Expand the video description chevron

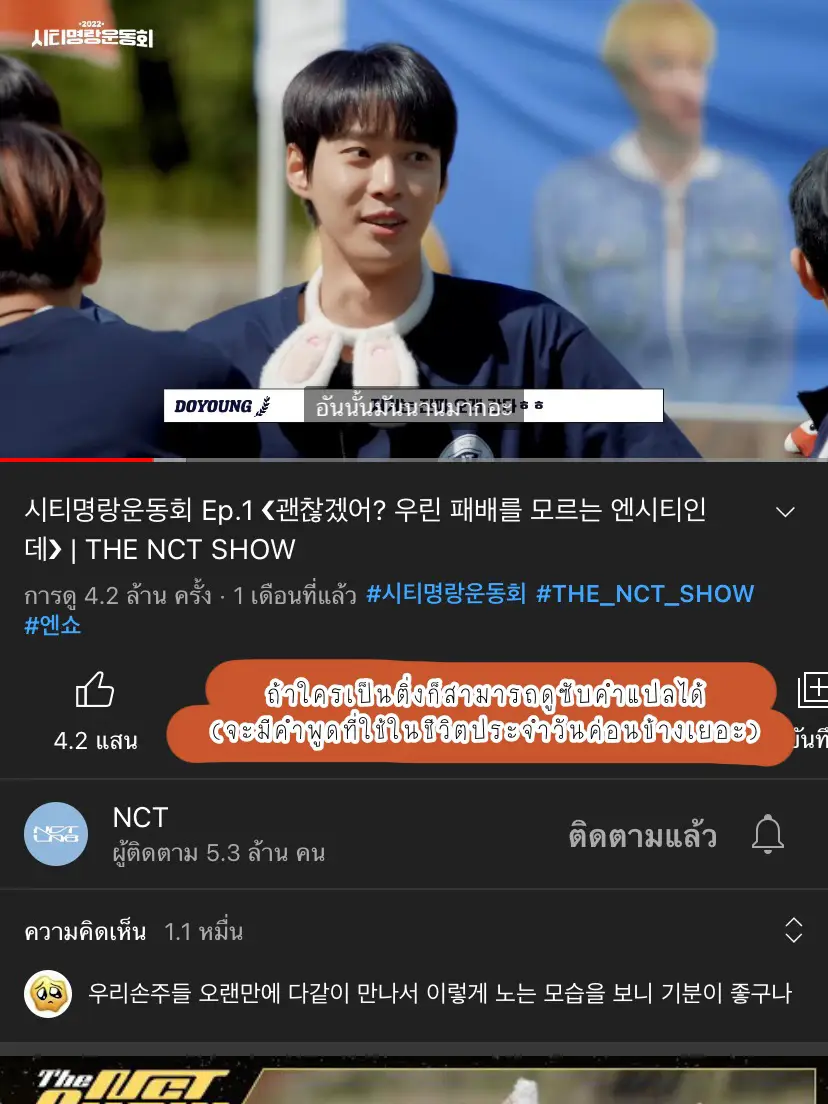point(785,512)
